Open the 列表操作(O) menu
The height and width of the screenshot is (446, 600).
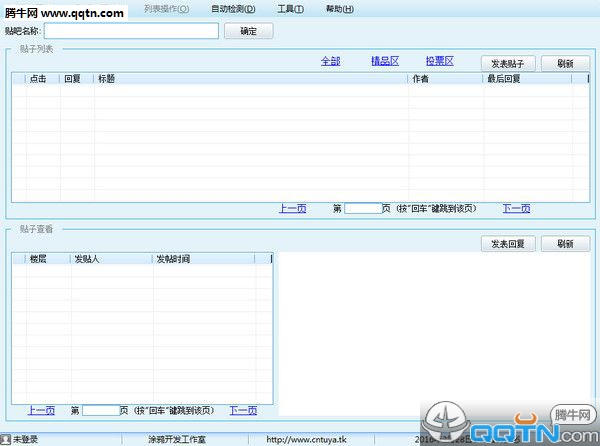166,9
